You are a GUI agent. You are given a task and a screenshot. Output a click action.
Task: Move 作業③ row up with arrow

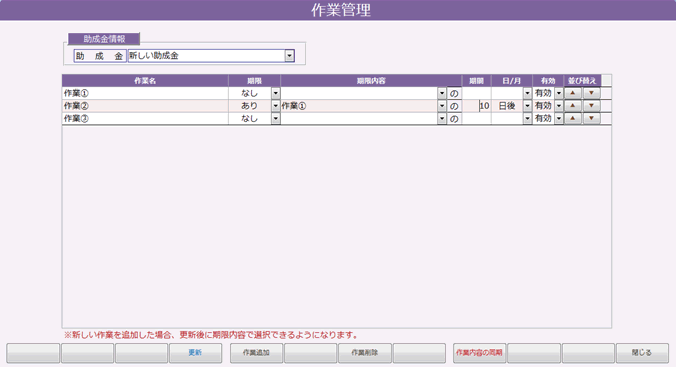[x=573, y=118]
